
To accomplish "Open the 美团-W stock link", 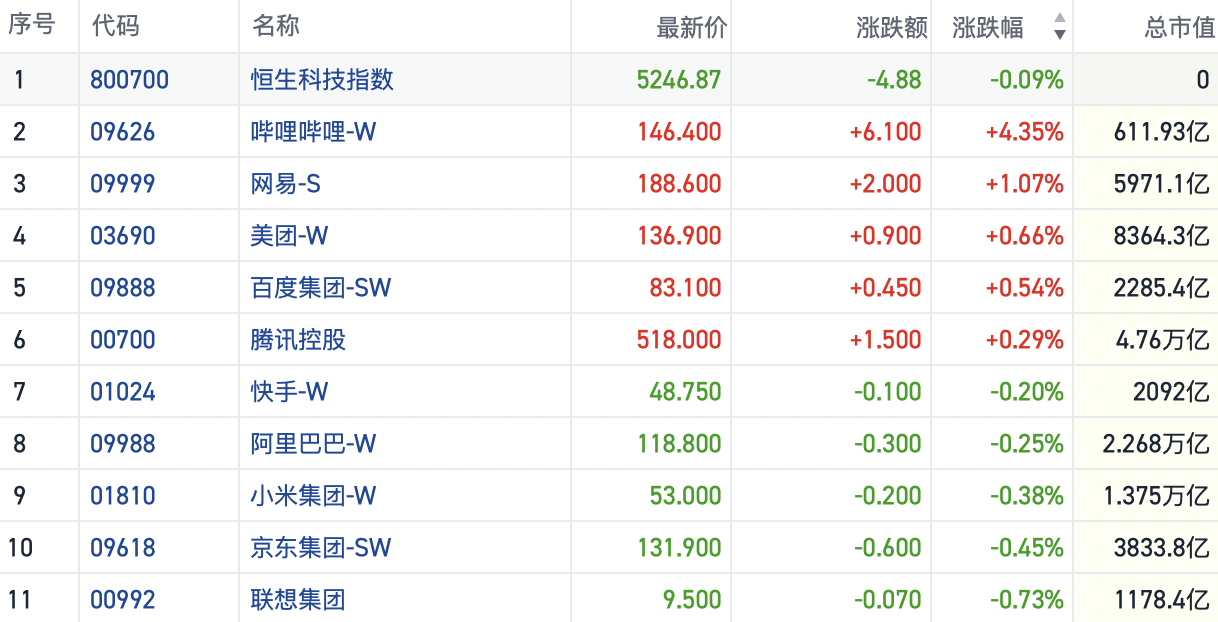I will (x=289, y=236).
